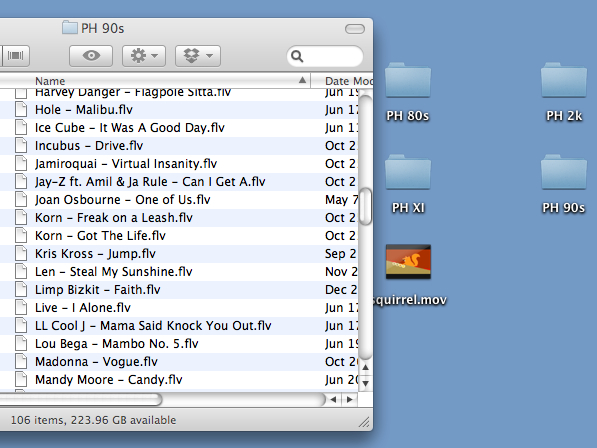
Task: Select Madonna – Vogue.flv
Action: (179, 362)
